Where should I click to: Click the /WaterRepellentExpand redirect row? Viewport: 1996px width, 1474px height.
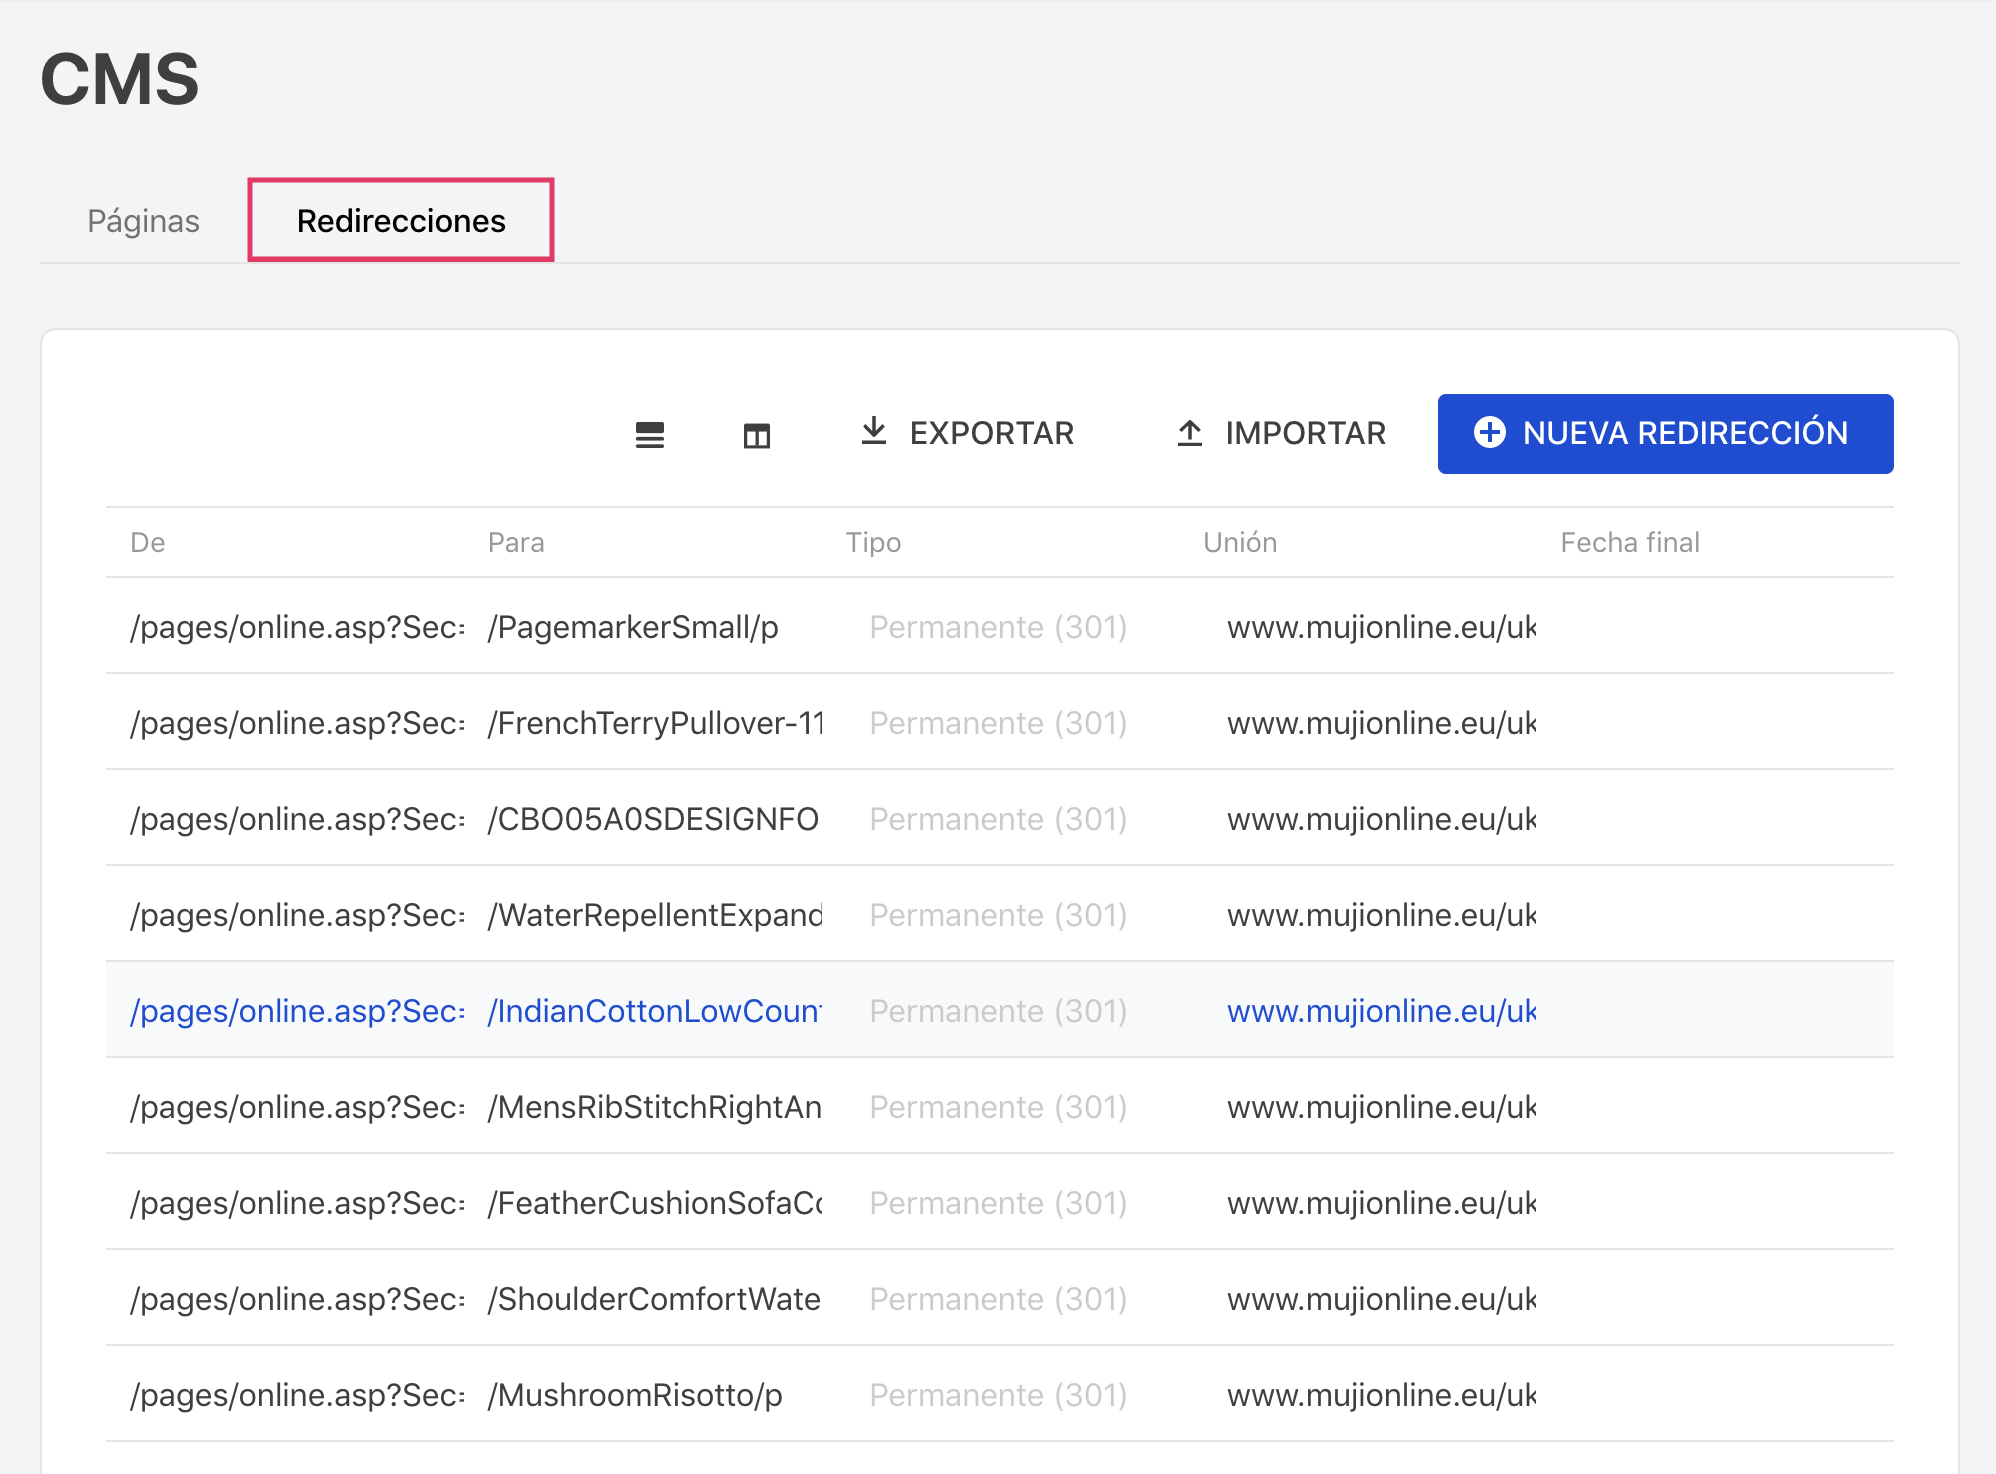[x=655, y=915]
